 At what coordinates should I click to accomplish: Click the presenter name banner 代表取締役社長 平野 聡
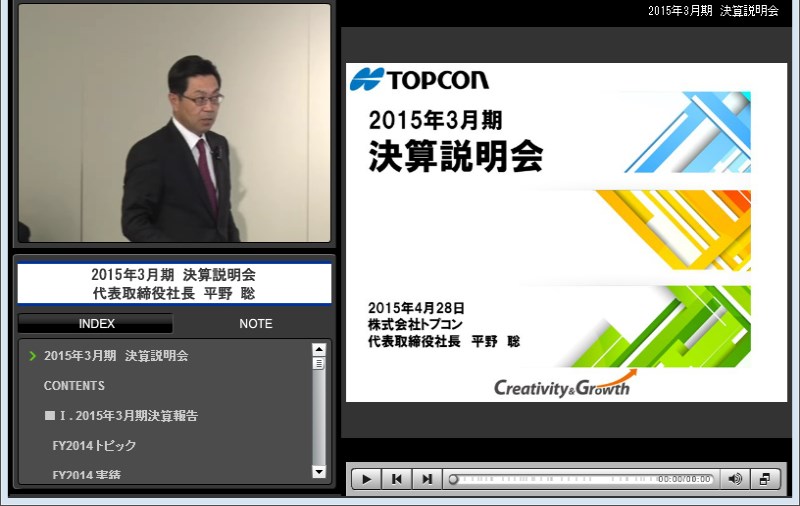173,293
